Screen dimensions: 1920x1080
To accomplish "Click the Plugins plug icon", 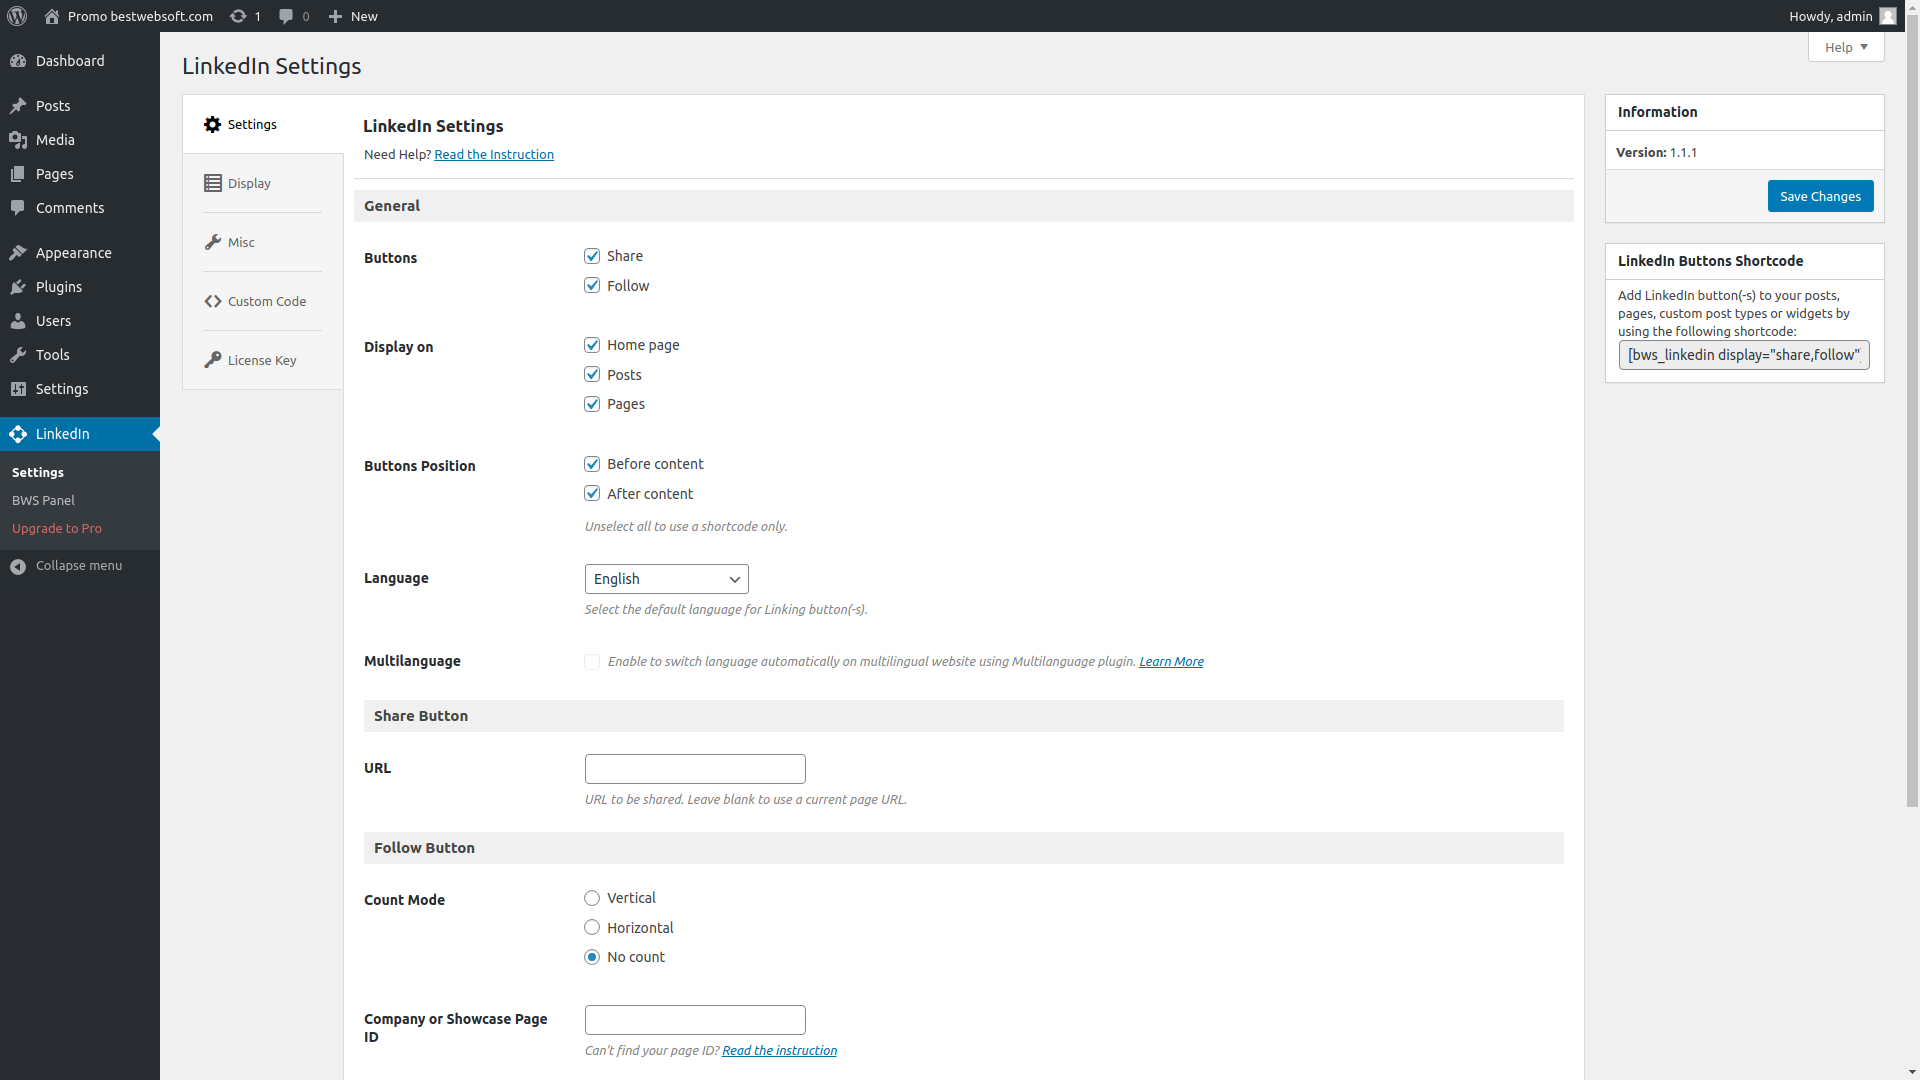I will [18, 287].
